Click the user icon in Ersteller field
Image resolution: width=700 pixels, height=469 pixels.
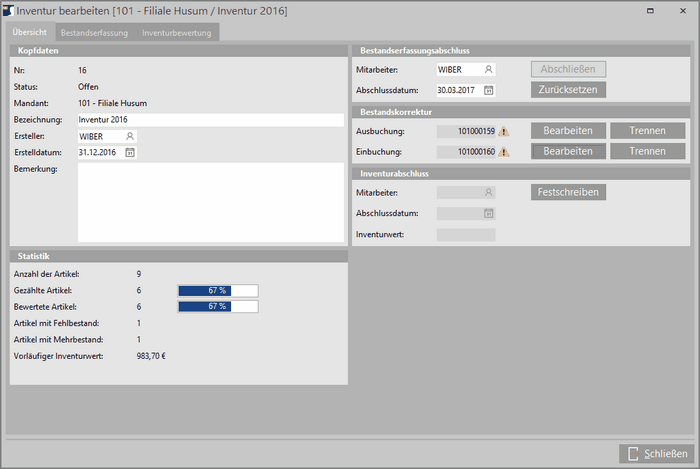(130, 136)
